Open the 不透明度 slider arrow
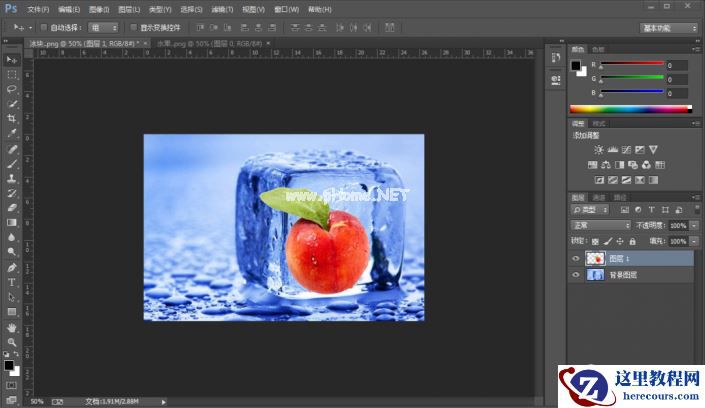 [x=695, y=225]
